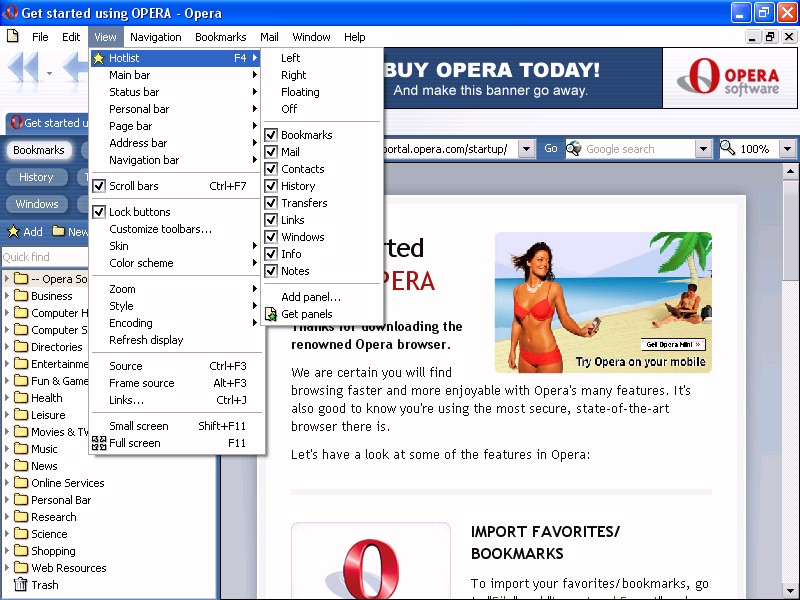Click the new page icon beside File
800x600 pixels.
[13, 37]
